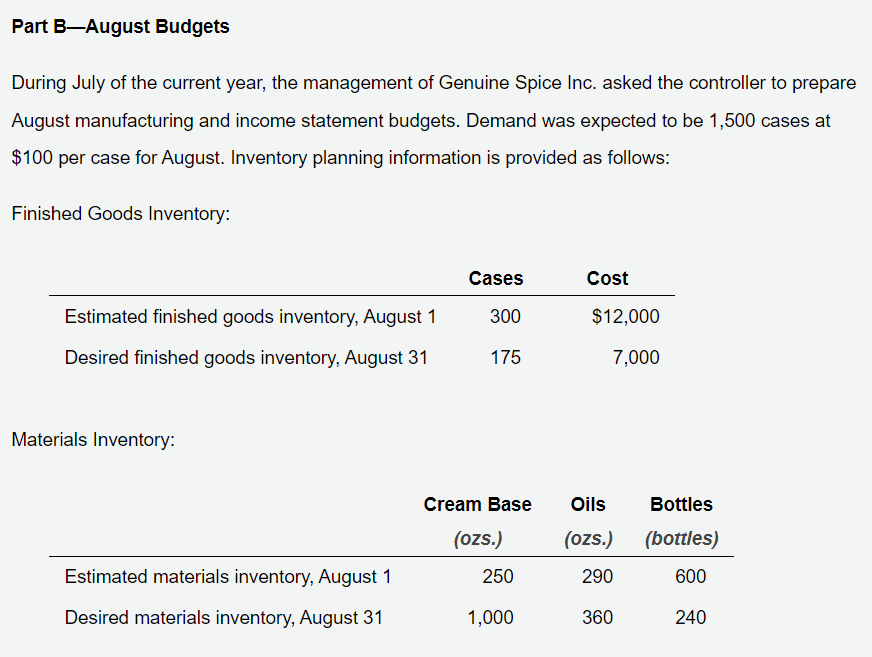This screenshot has width=872, height=657.
Task: Select the 'Bottles' column header
Action: [x=681, y=505]
